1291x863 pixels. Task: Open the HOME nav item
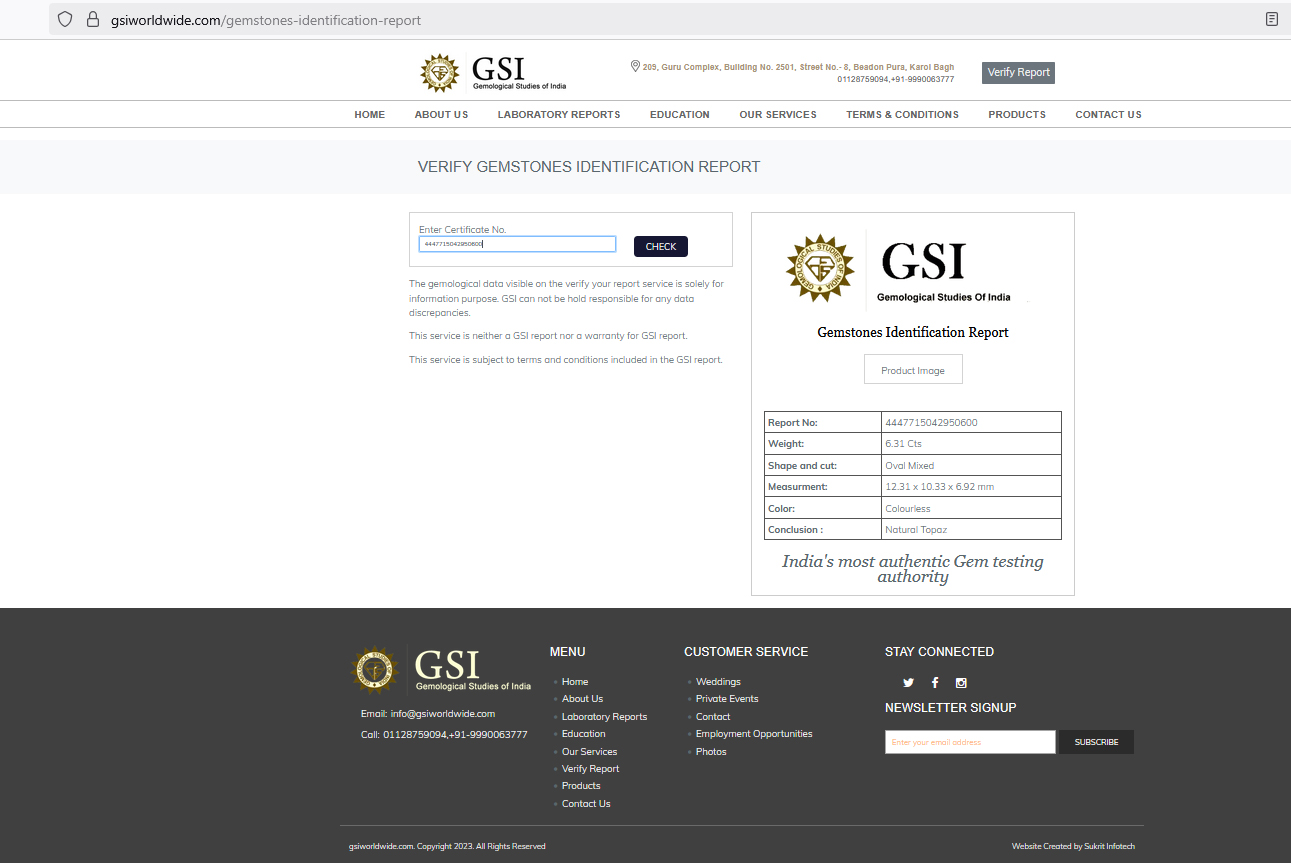(x=369, y=115)
